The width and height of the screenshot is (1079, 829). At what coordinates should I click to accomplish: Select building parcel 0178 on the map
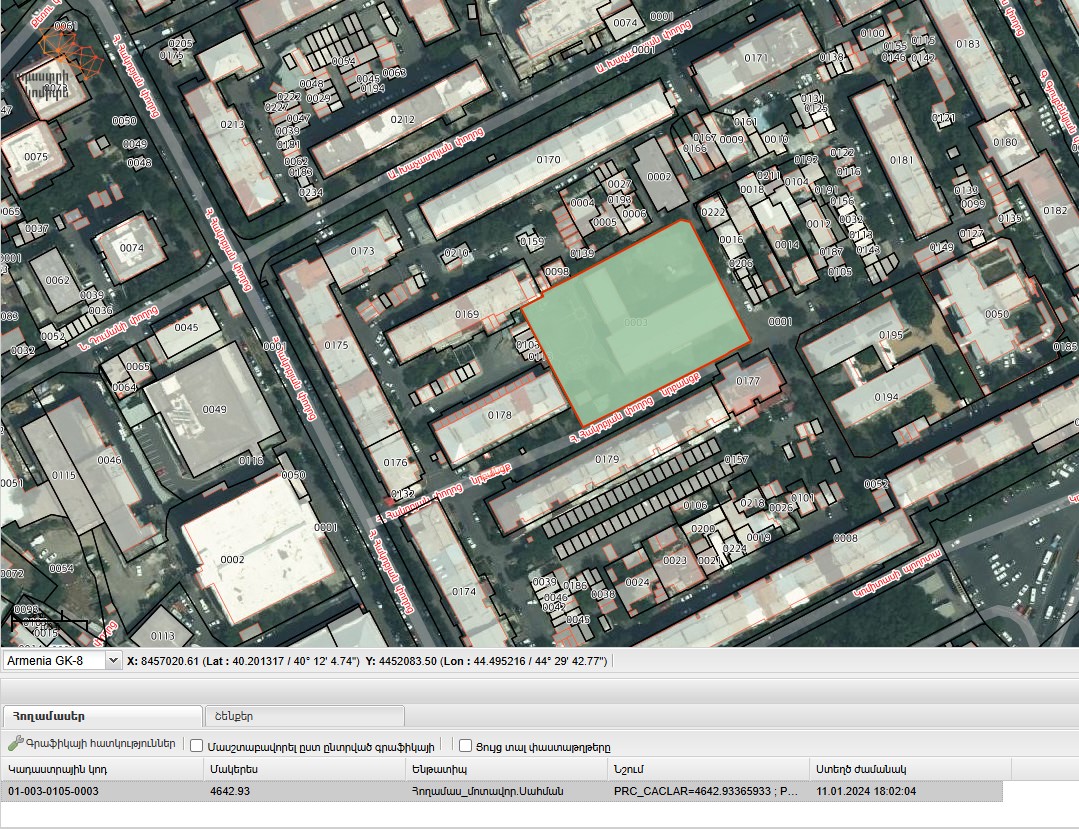pos(499,415)
